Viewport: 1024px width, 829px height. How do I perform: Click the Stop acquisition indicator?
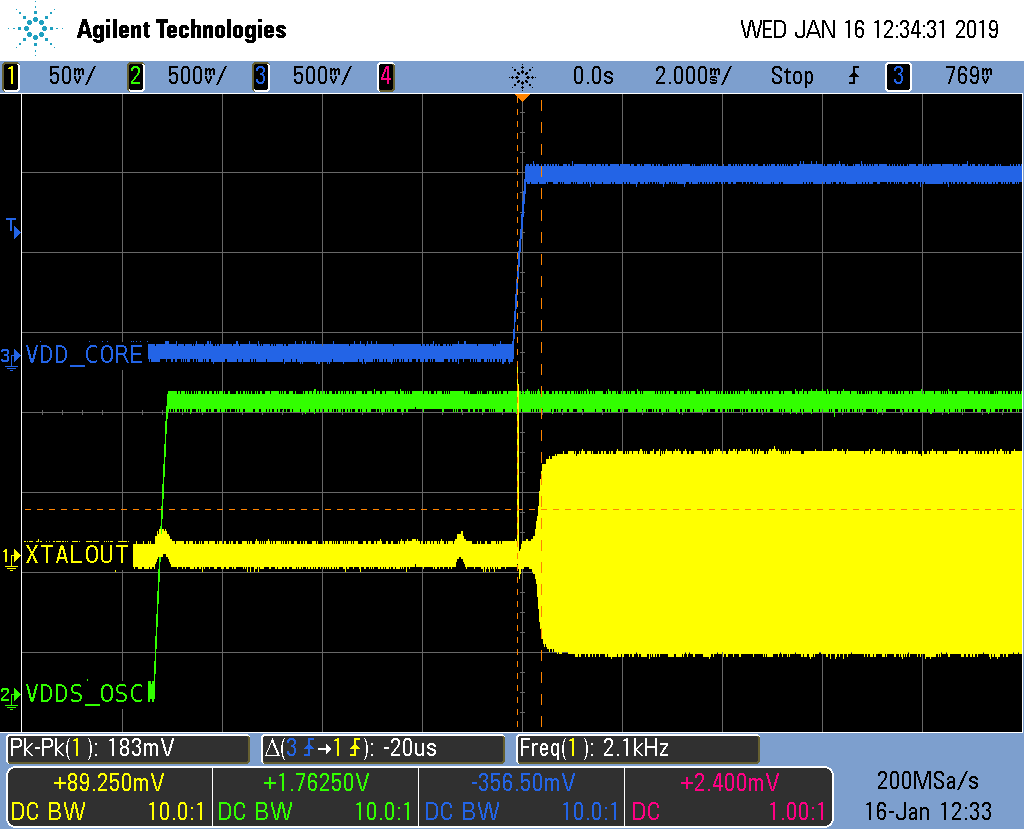(x=792, y=76)
